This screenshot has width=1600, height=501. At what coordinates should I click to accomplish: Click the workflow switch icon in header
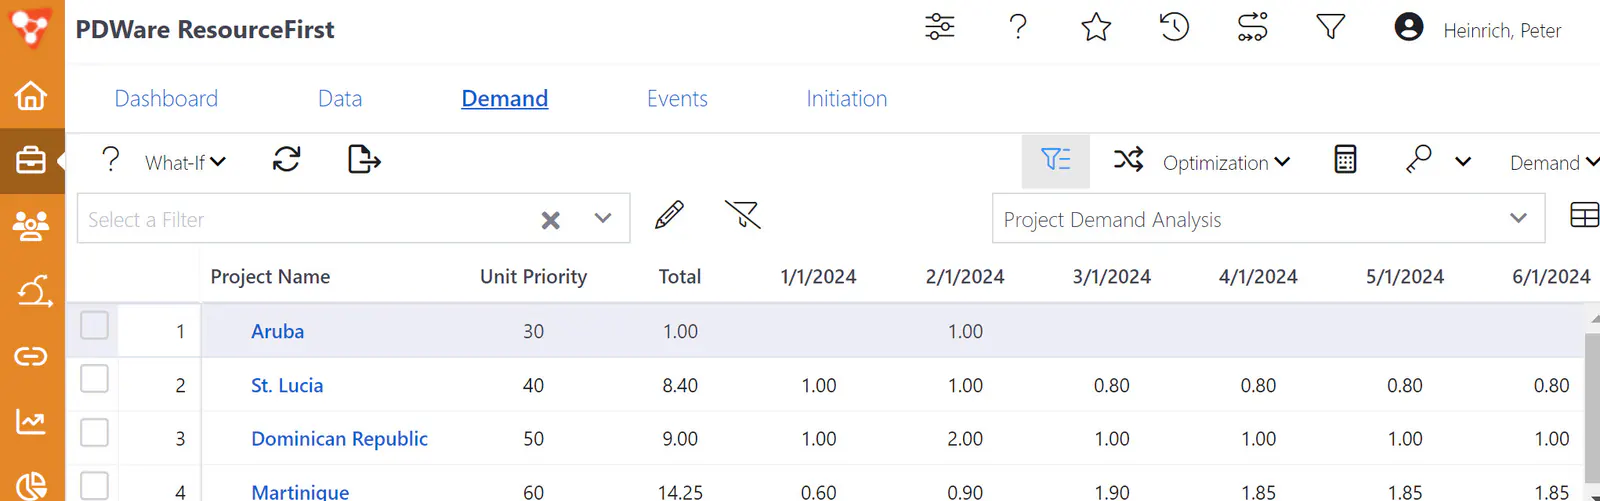coord(1252,27)
